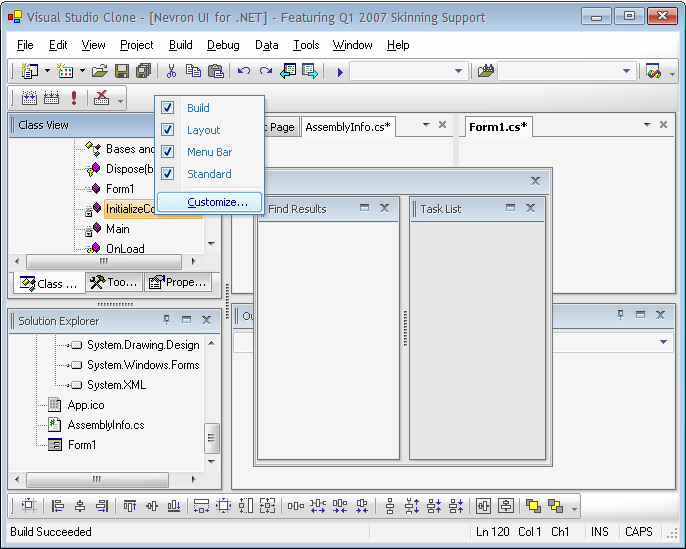Uncheck the Menu Bar checkbox
This screenshot has width=686, height=549.
[168, 151]
